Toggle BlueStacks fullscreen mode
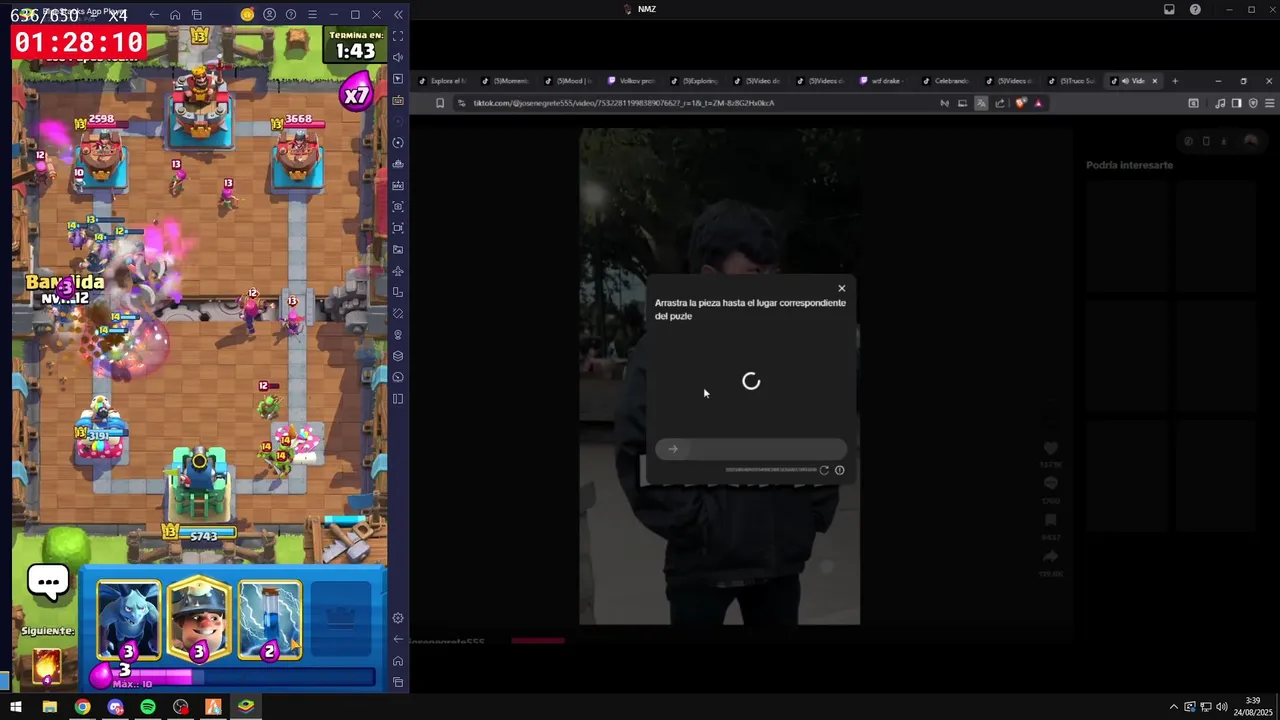Screen dimensions: 1280x720 [398, 36]
